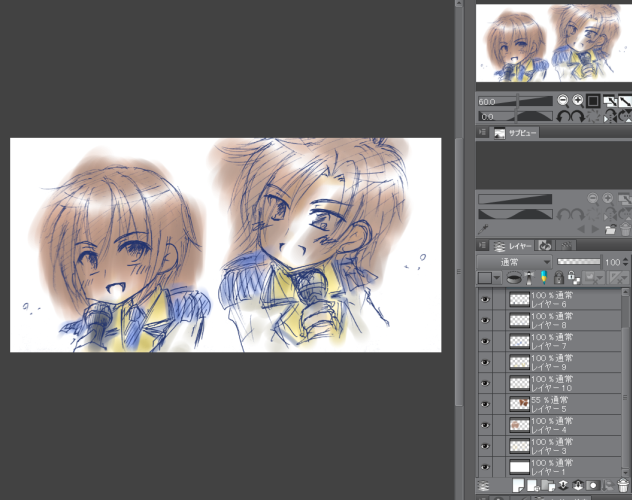The height and width of the screenshot is (500, 632).
Task: Open the Layer panel menu
Action: coord(482,245)
